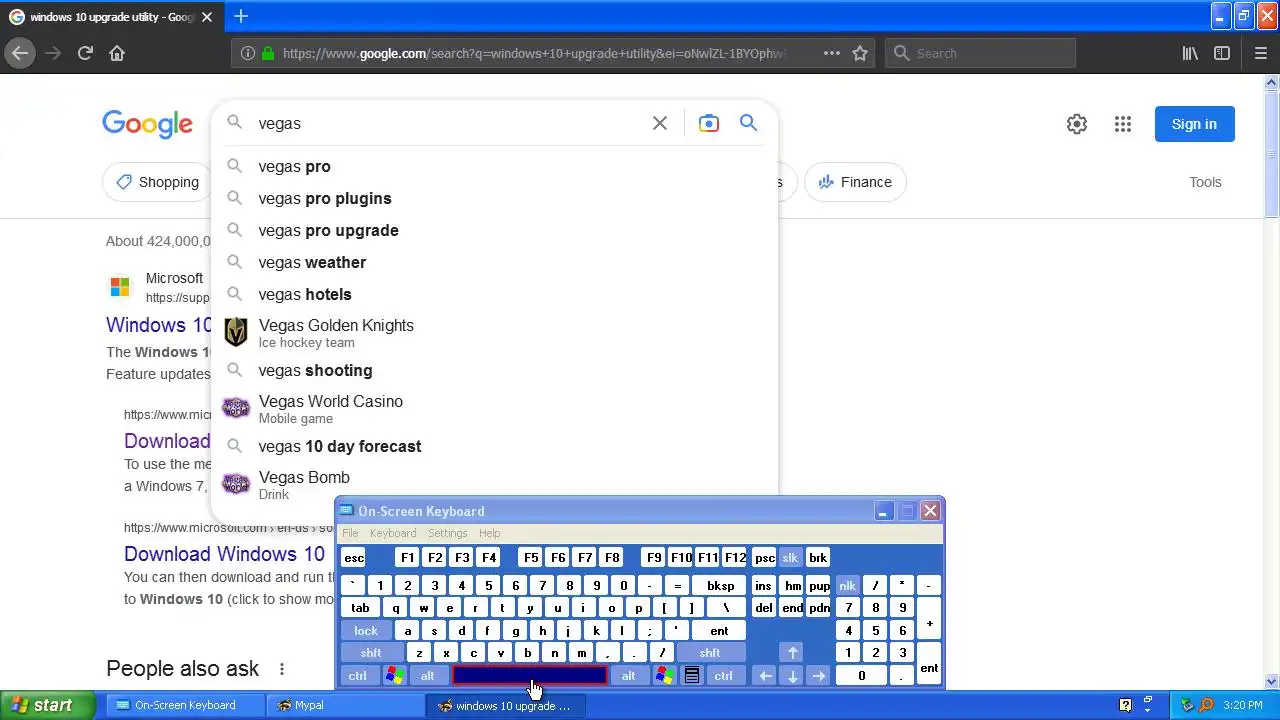
Task: Open the Tools search option
Action: [x=1205, y=182]
